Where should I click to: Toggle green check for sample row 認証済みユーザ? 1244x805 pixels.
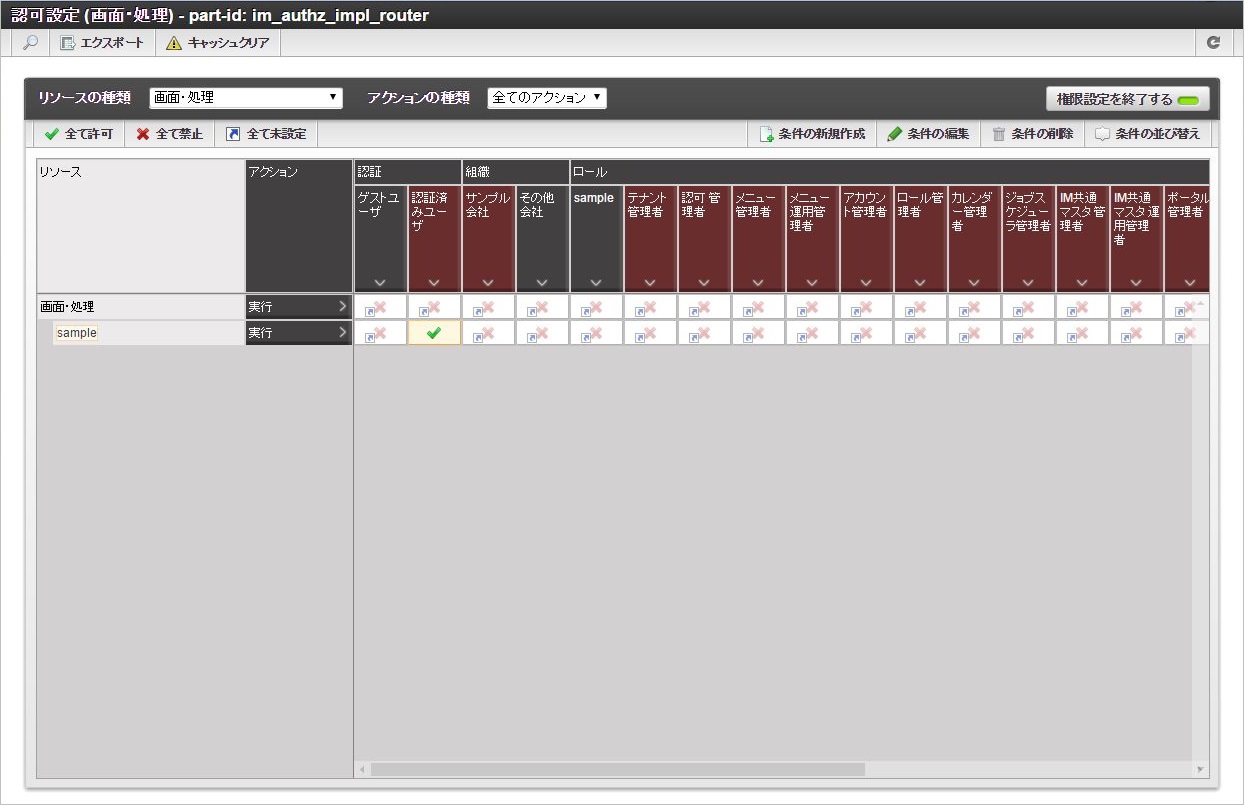434,333
